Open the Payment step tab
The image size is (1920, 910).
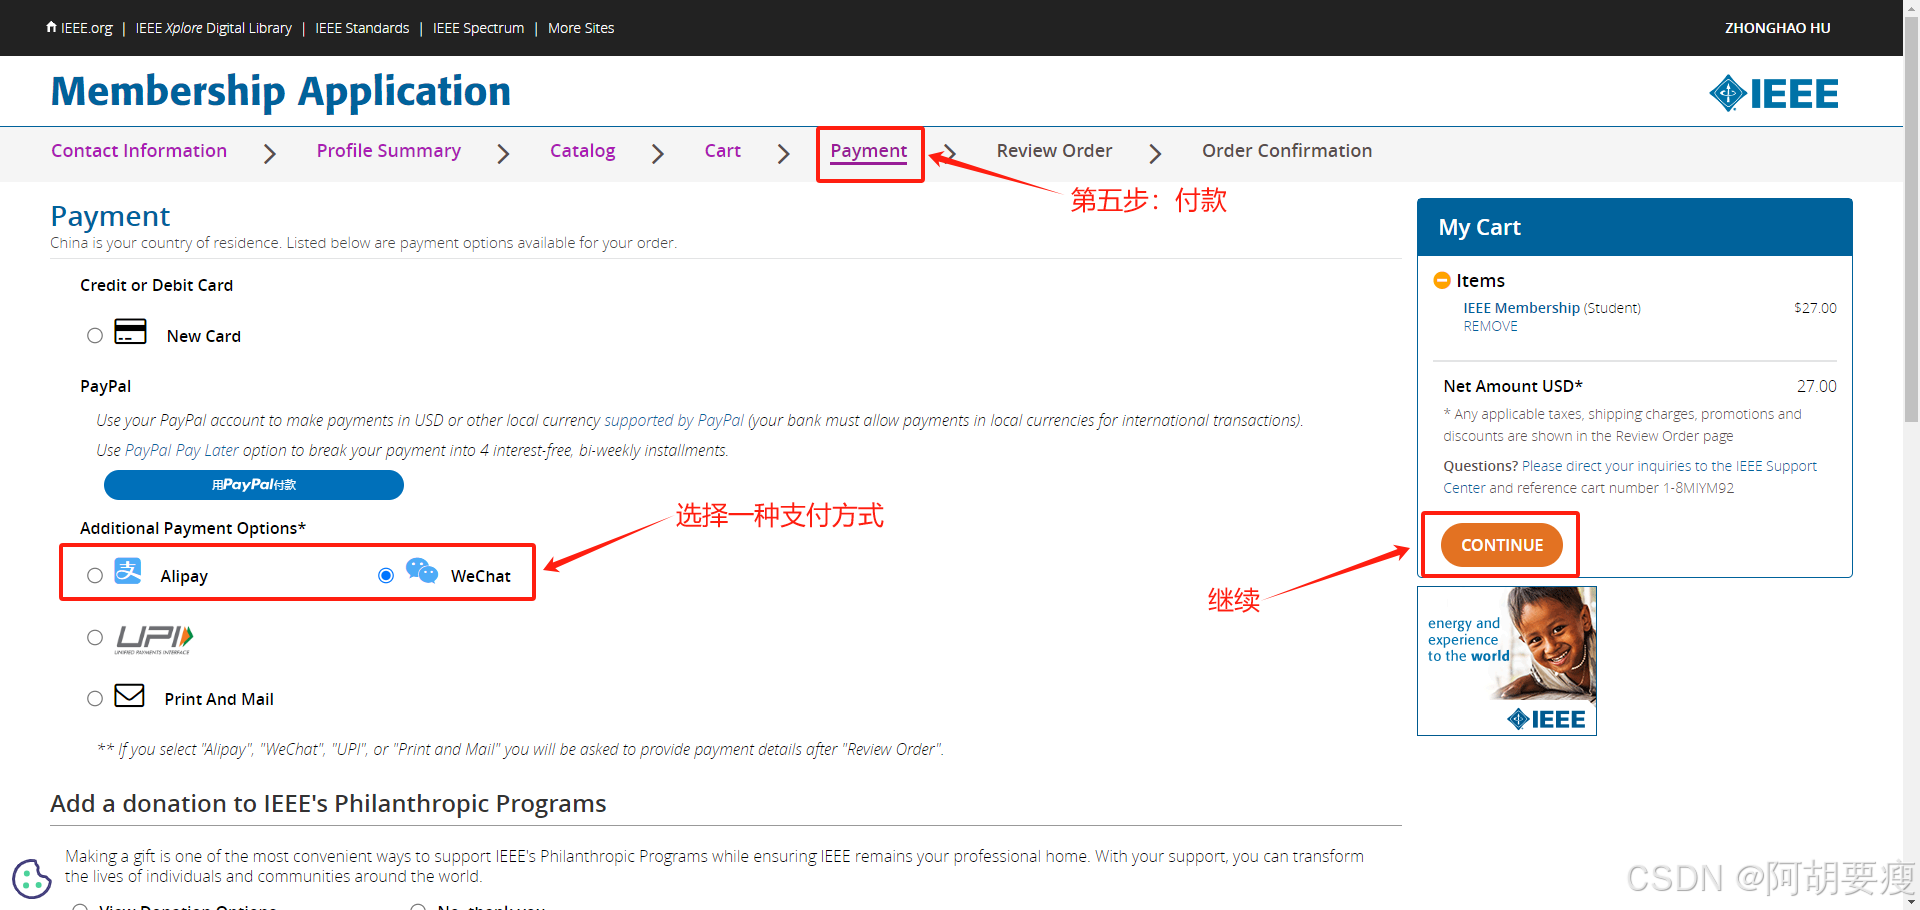(869, 151)
